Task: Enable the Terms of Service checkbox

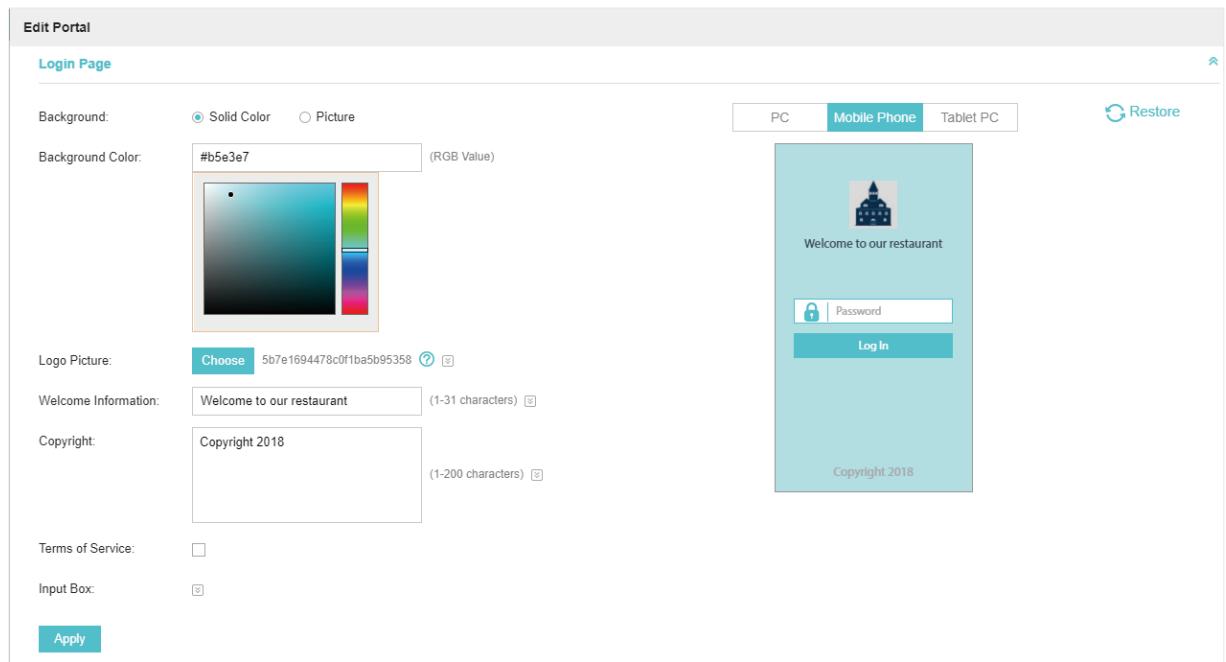Action: (x=198, y=549)
